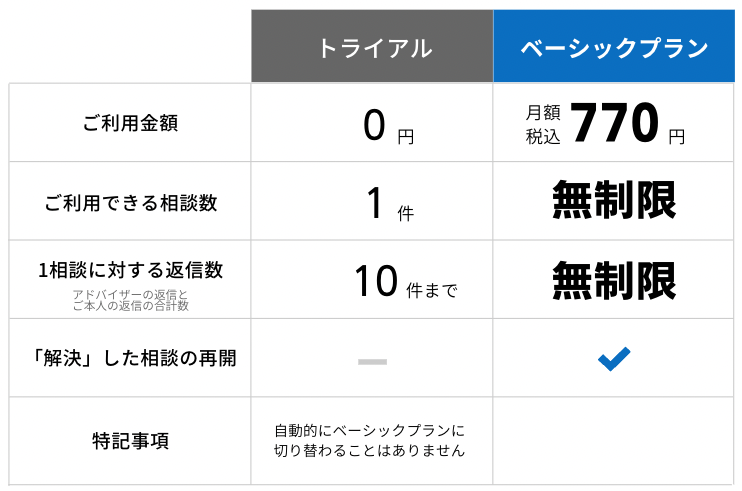The width and height of the screenshot is (742, 491).
Task: Click the blank top-left table cell
Action: (x=130, y=47)
